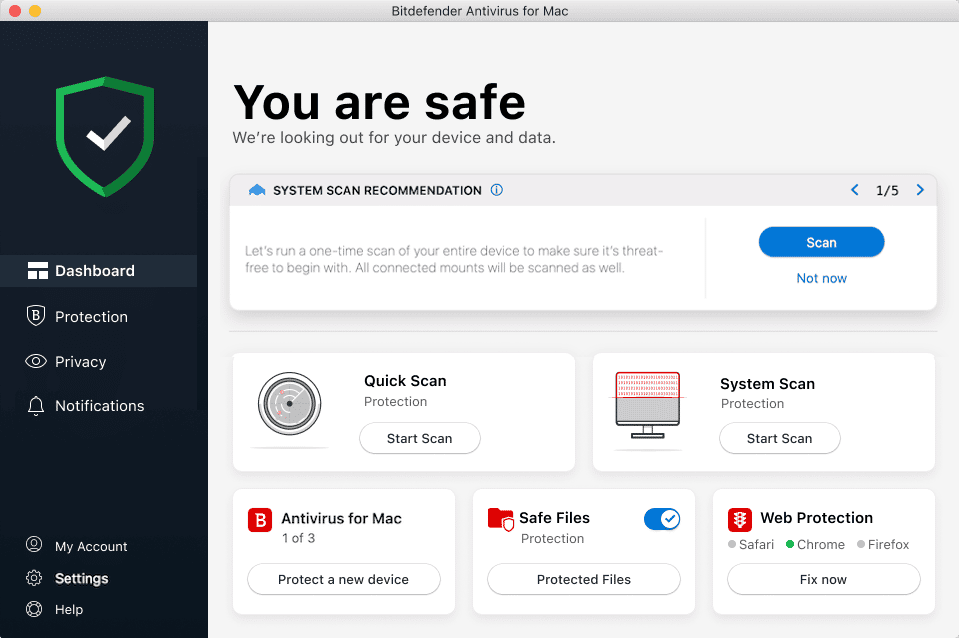Go back using the left carousel chevron
Image resolution: width=959 pixels, height=638 pixels.
(x=854, y=189)
